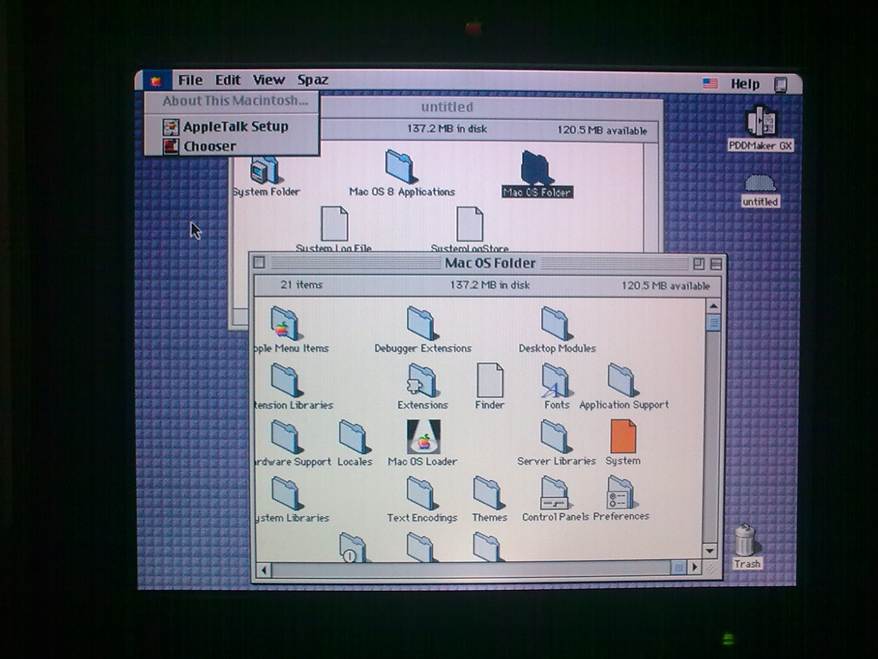Click Mac OS Folder window zoom box

click(x=698, y=263)
